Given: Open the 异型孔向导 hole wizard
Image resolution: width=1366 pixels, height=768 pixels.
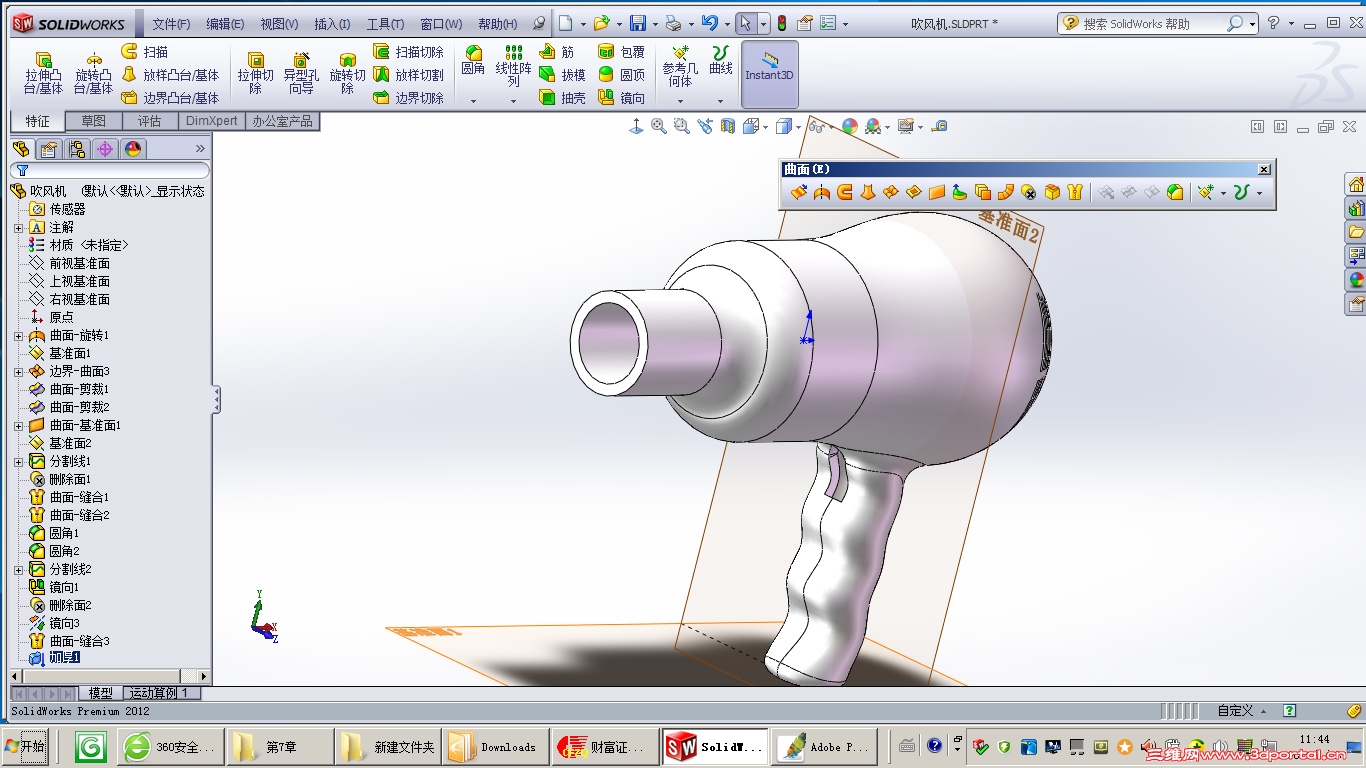Looking at the screenshot, I should click(301, 74).
